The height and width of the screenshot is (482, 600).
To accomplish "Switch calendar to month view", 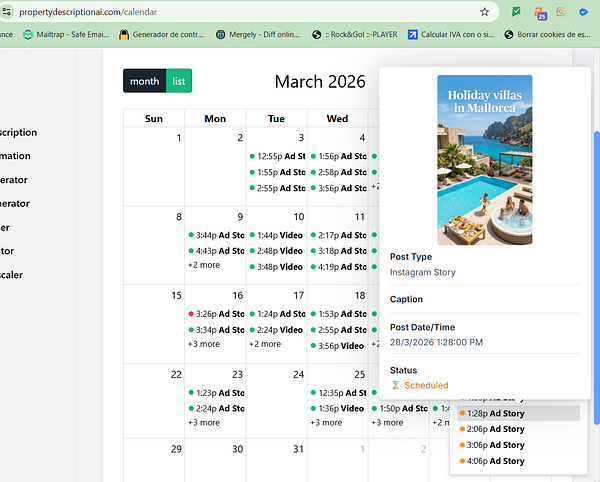I will click(x=144, y=81).
